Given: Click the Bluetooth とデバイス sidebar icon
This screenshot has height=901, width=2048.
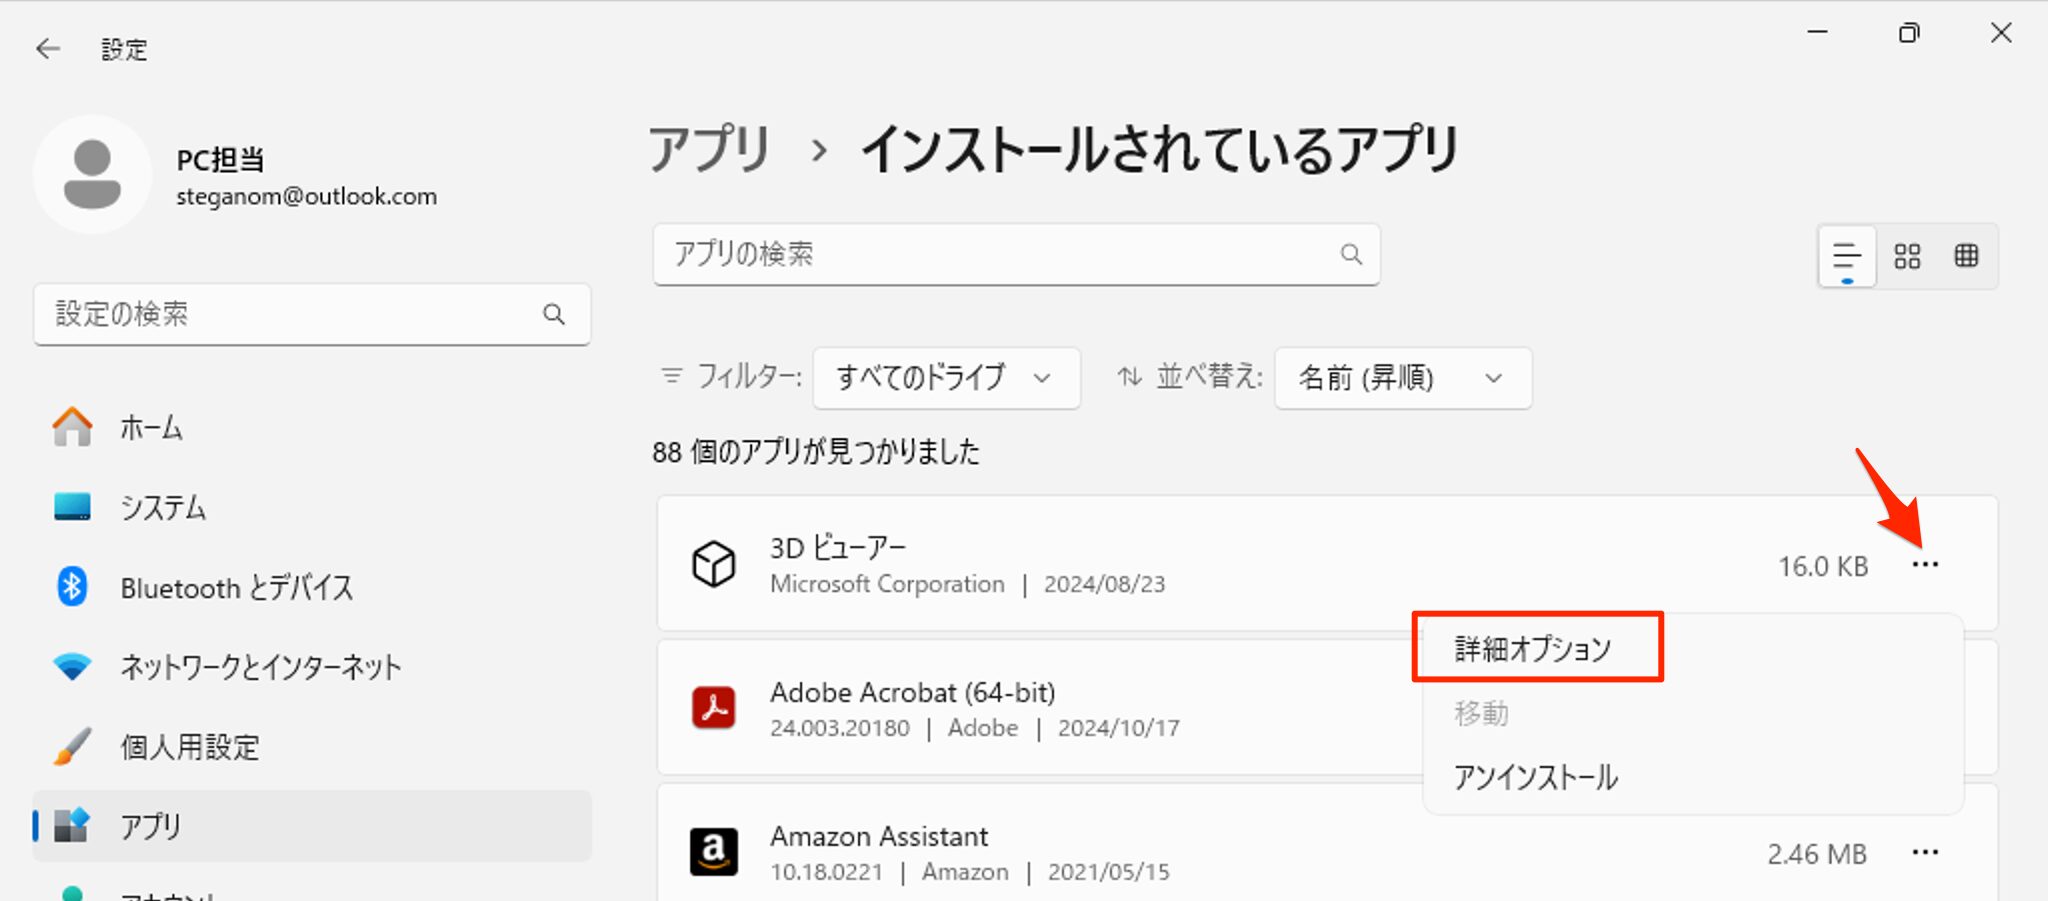Looking at the screenshot, I should point(71,587).
